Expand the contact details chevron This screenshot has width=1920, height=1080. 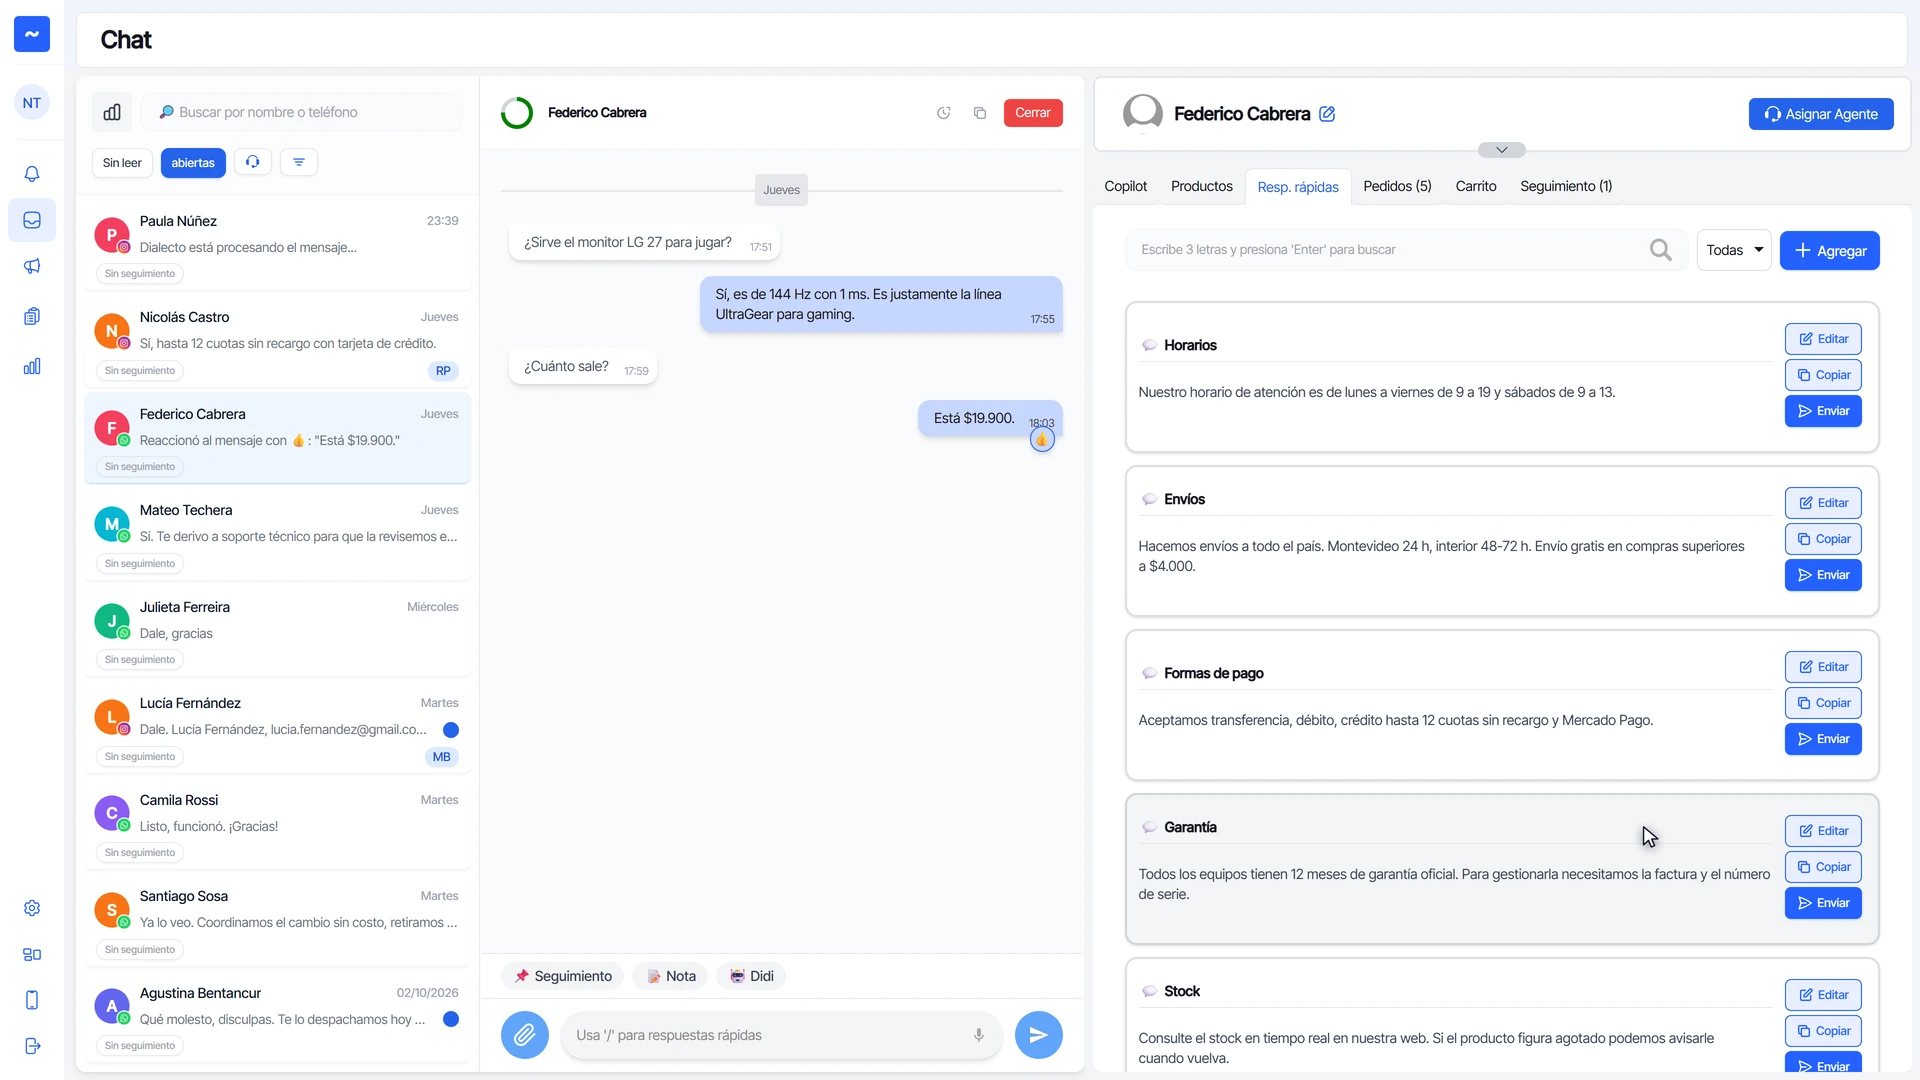coord(1501,150)
